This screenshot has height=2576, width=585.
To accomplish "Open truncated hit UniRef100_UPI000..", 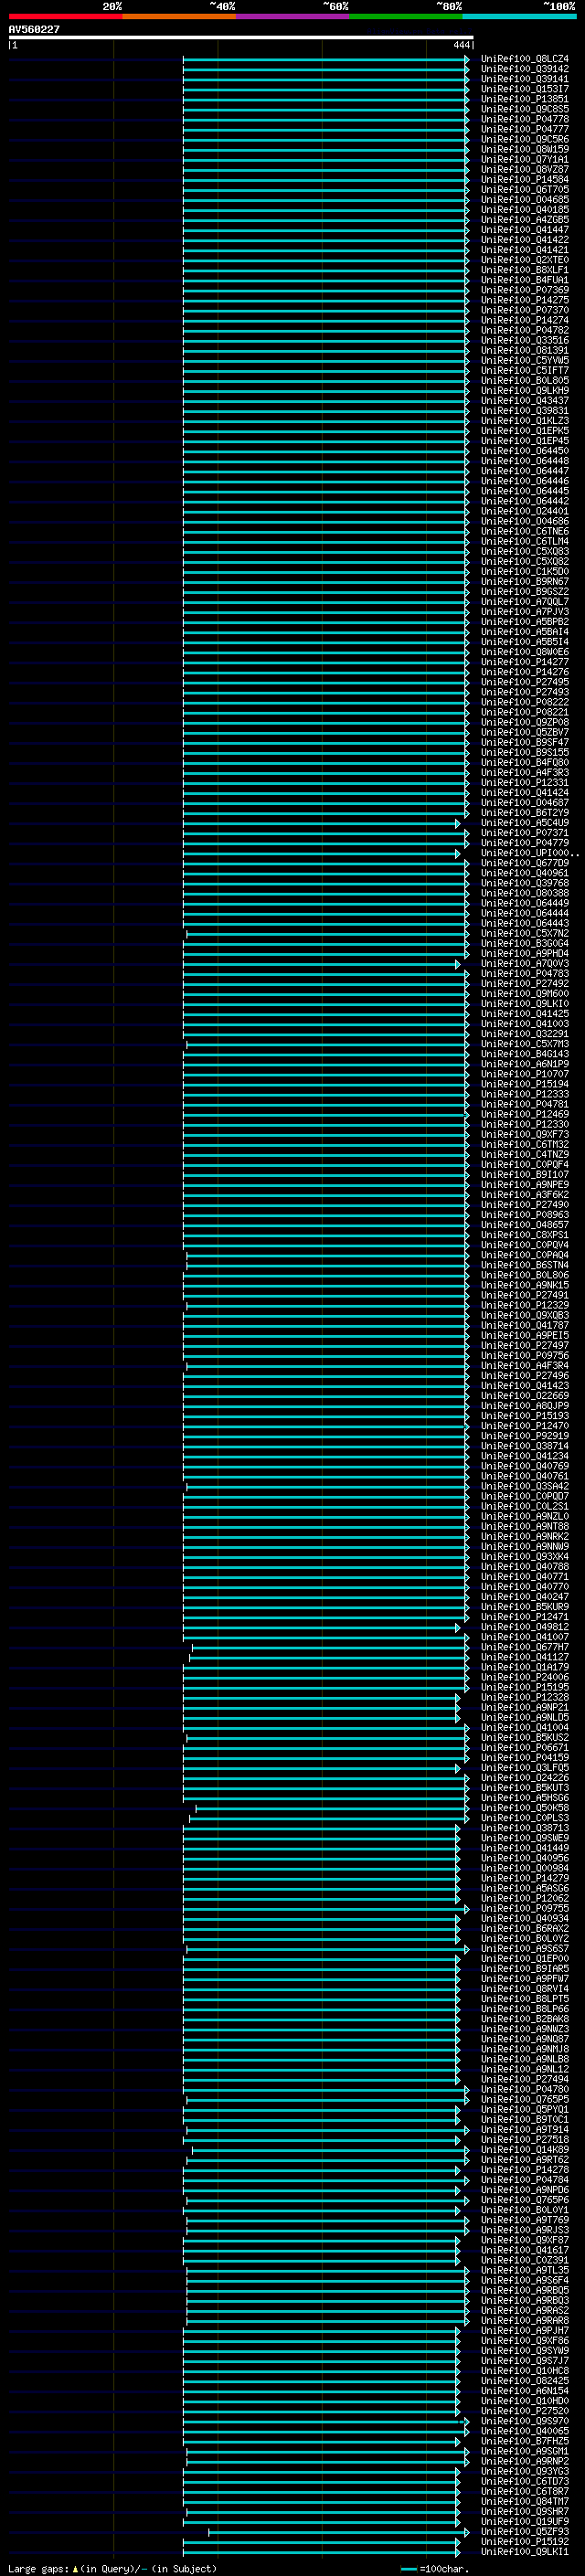I will 530,853.
